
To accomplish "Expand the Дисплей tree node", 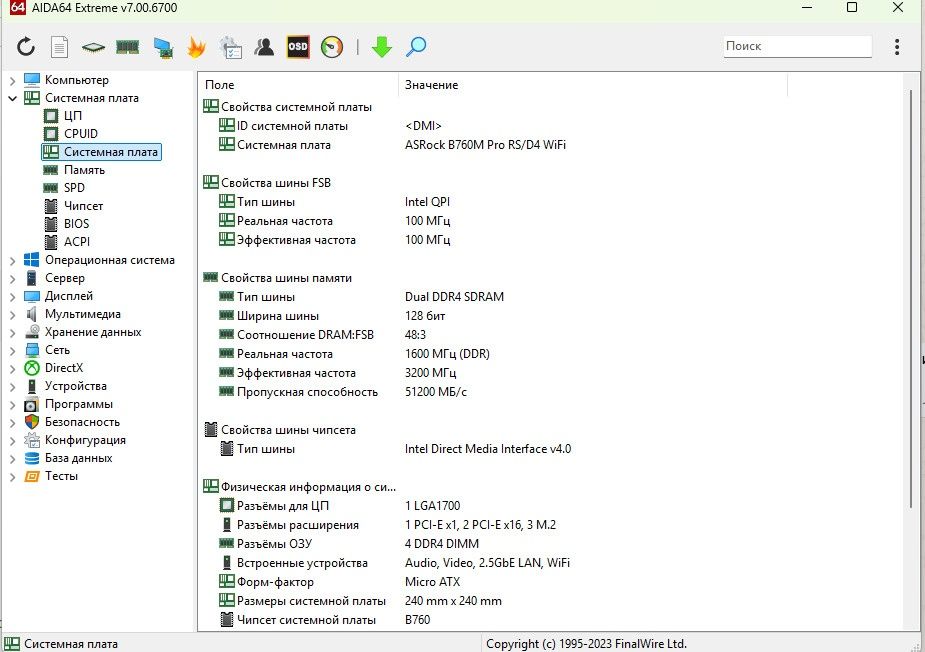I will pos(12,296).
